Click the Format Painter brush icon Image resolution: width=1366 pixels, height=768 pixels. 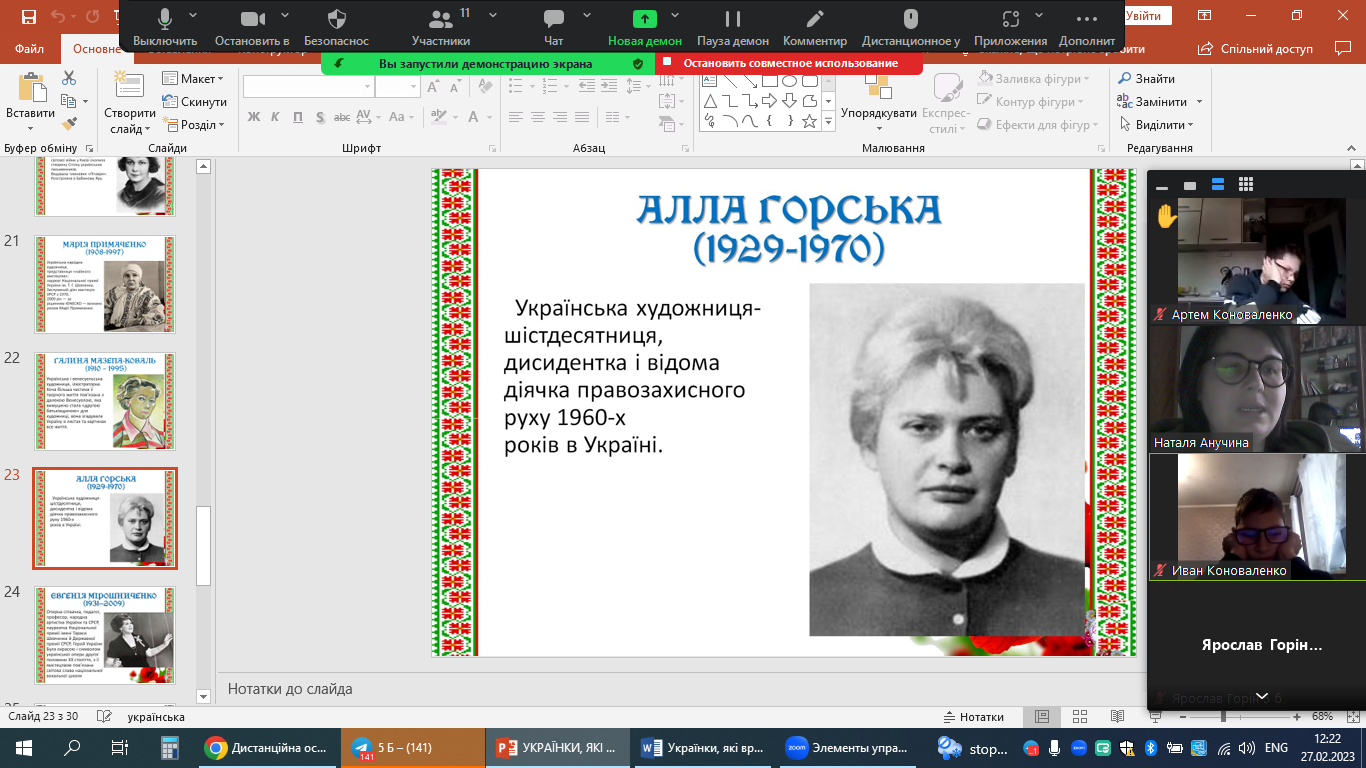click(69, 124)
